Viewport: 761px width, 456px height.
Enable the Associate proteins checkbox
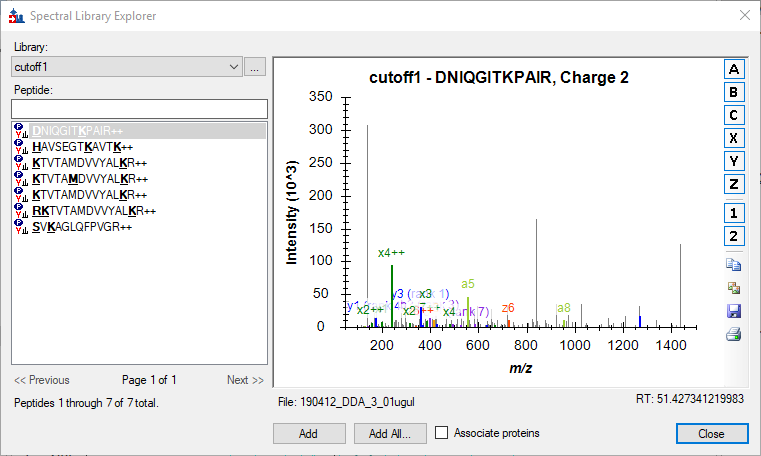click(442, 433)
